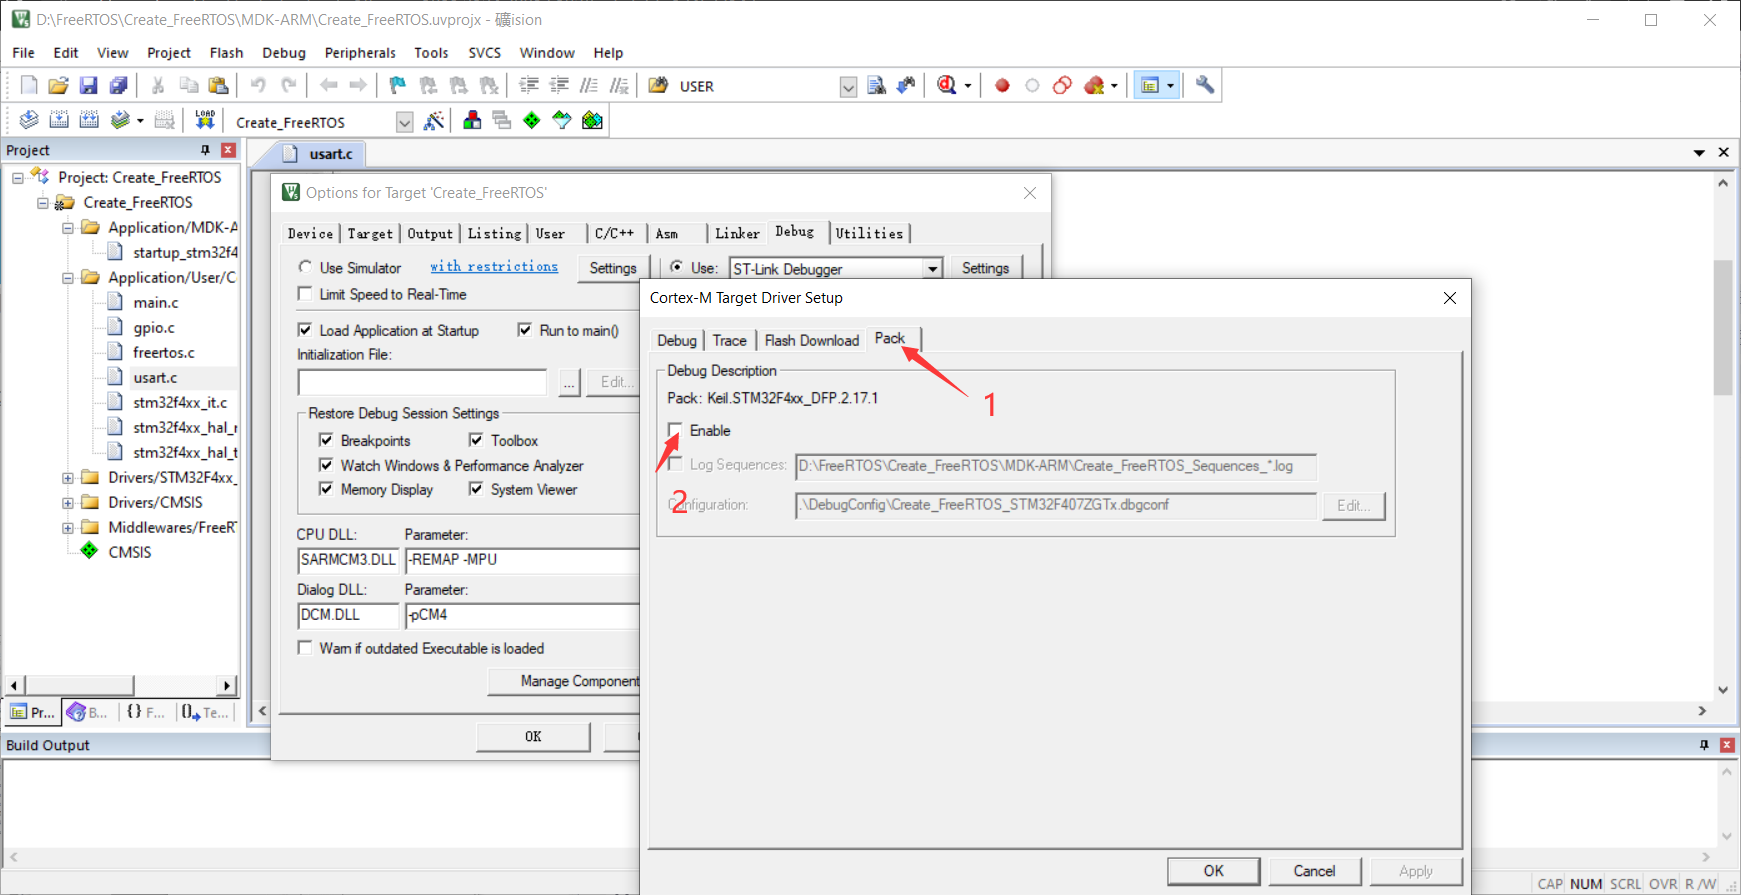Screen dimensions: 1741x895
Task: Select the Use ST-Link Debugger radio button
Action: pyautogui.click(x=677, y=267)
